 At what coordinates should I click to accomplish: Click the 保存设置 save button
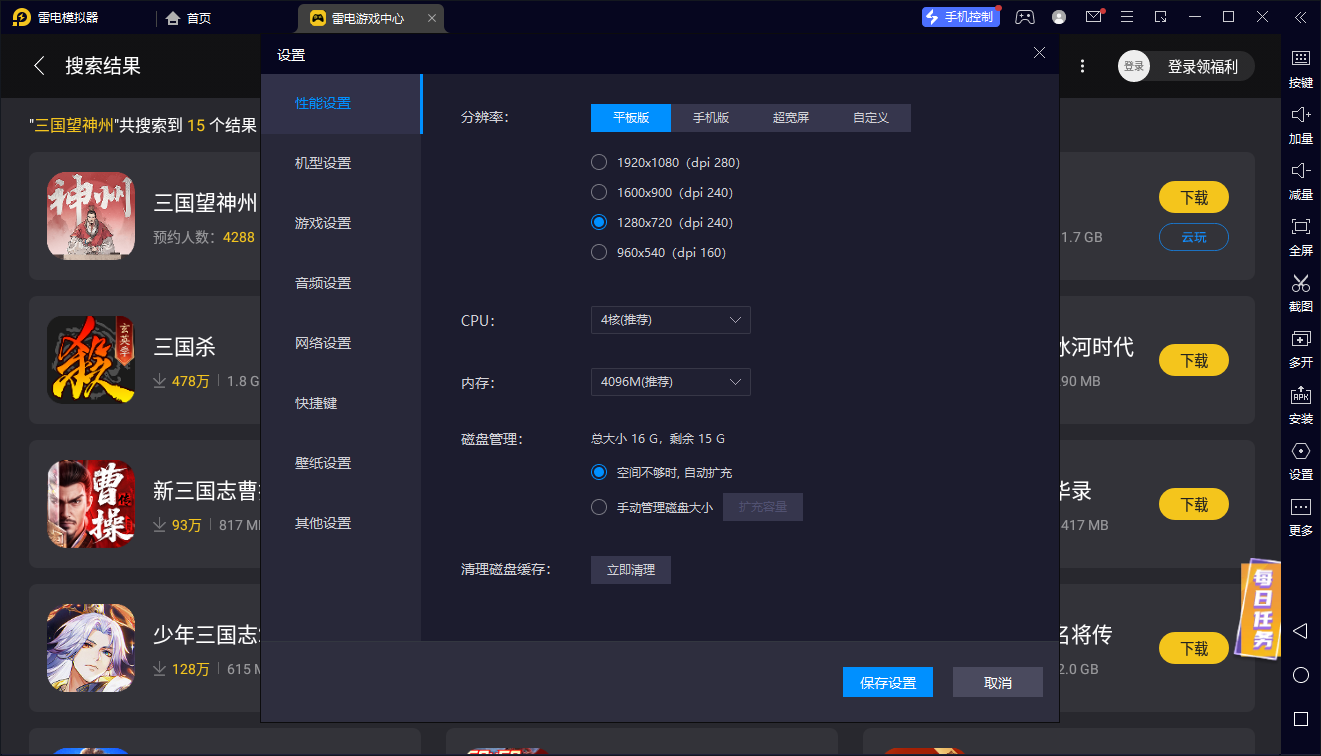[x=887, y=681]
